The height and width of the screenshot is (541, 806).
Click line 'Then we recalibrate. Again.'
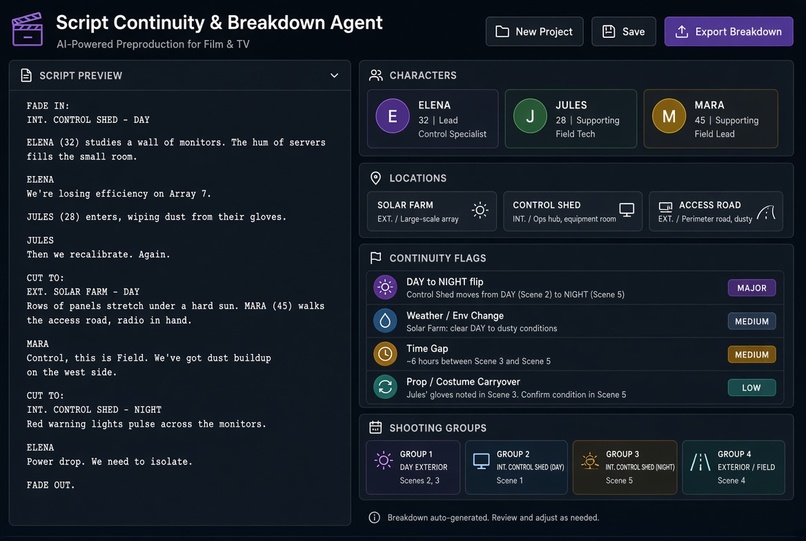98,255
